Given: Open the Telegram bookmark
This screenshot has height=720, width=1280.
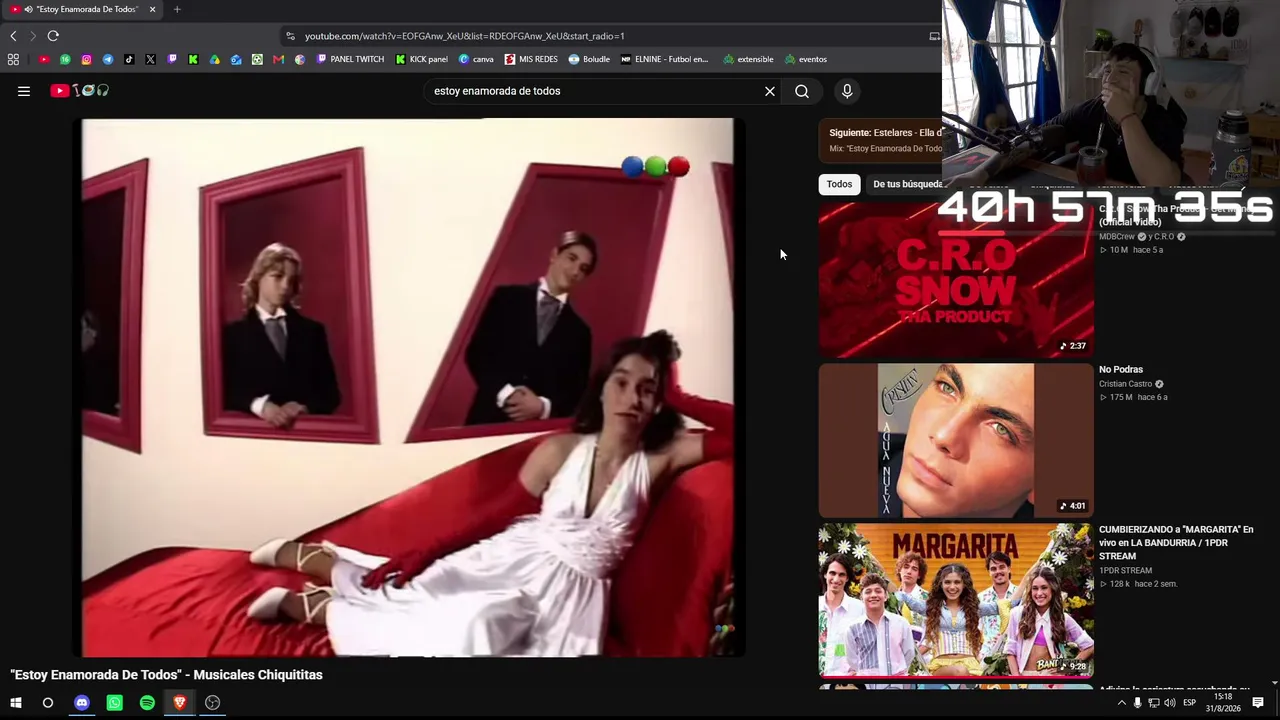Looking at the screenshot, I should pyautogui.click(x=108, y=59).
